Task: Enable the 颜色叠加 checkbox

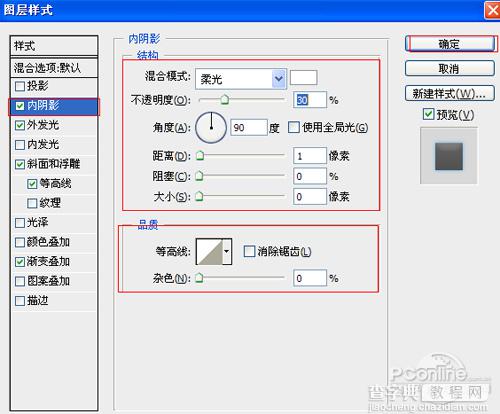Action: click(20, 242)
